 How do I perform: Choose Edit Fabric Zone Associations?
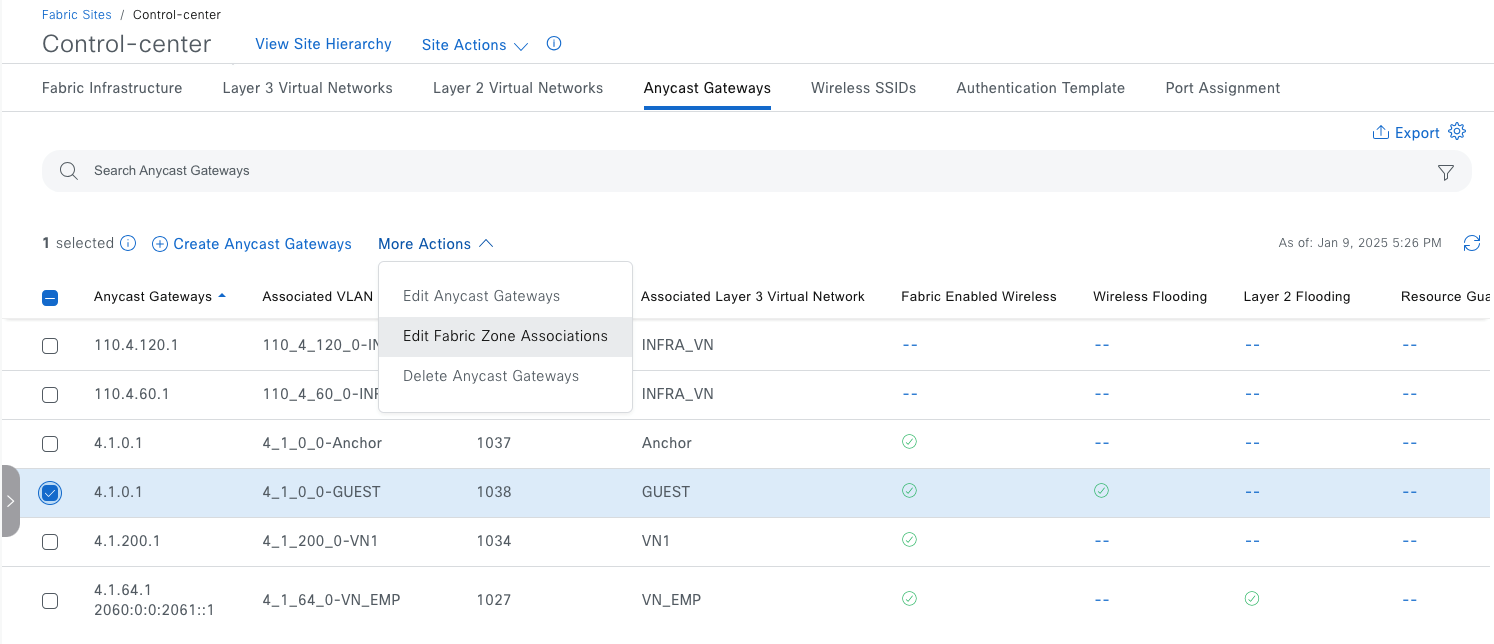pos(505,336)
